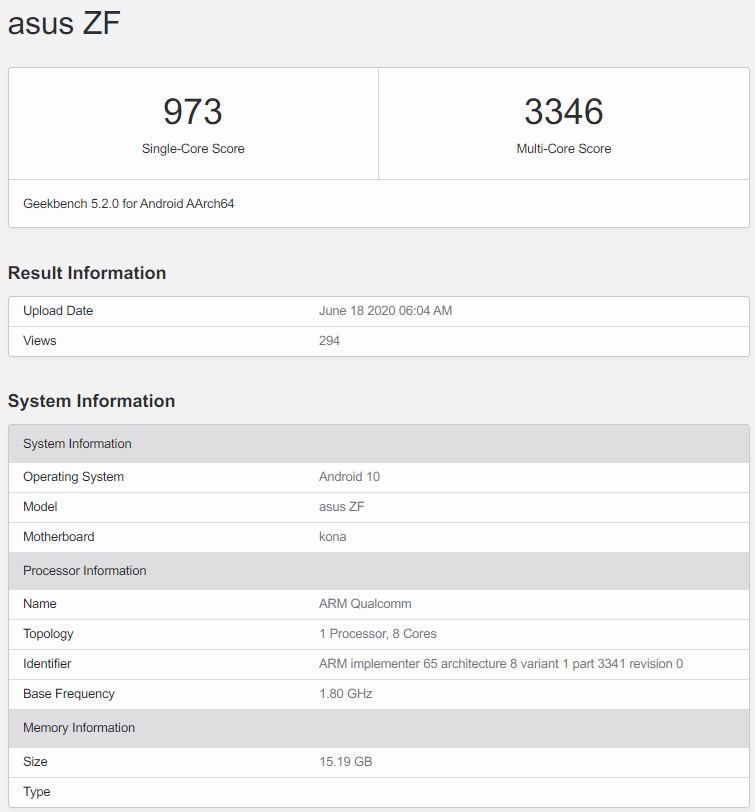Image resolution: width=755 pixels, height=812 pixels.
Task: Select the '1.80 GHz' value
Action: pos(346,694)
